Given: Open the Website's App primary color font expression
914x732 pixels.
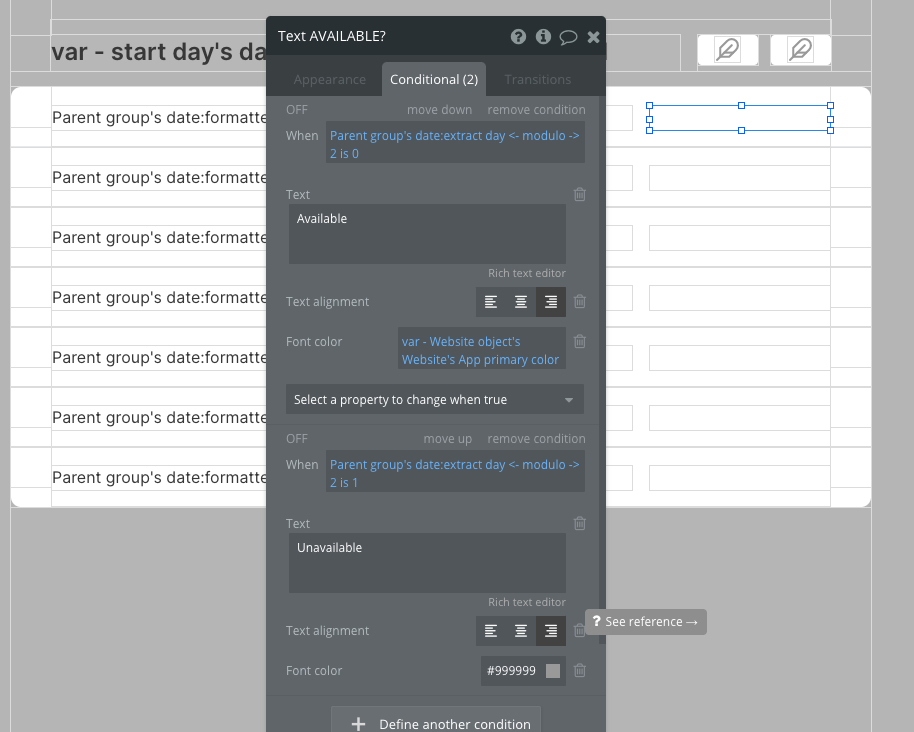Looking at the screenshot, I should 481,351.
